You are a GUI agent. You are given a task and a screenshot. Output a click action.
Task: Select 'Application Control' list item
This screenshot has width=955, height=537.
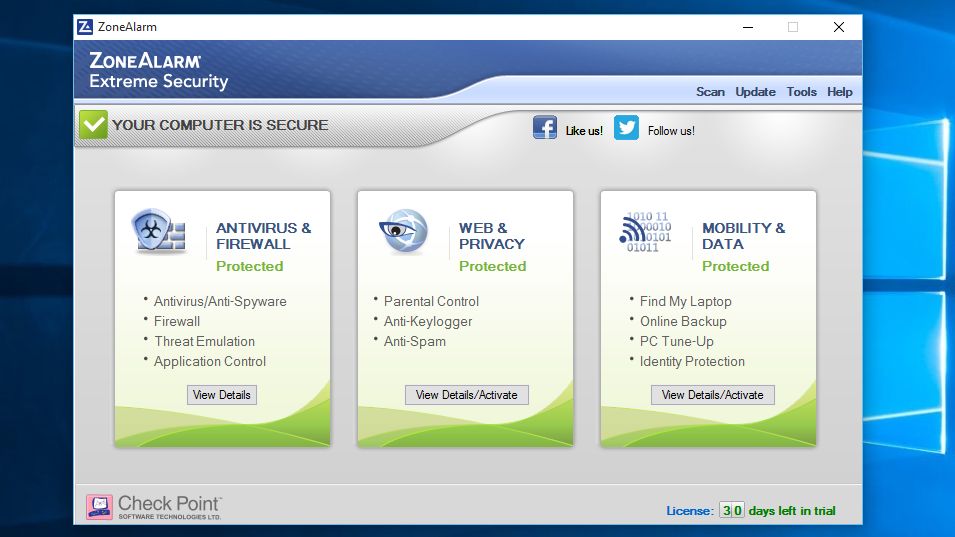pos(210,362)
